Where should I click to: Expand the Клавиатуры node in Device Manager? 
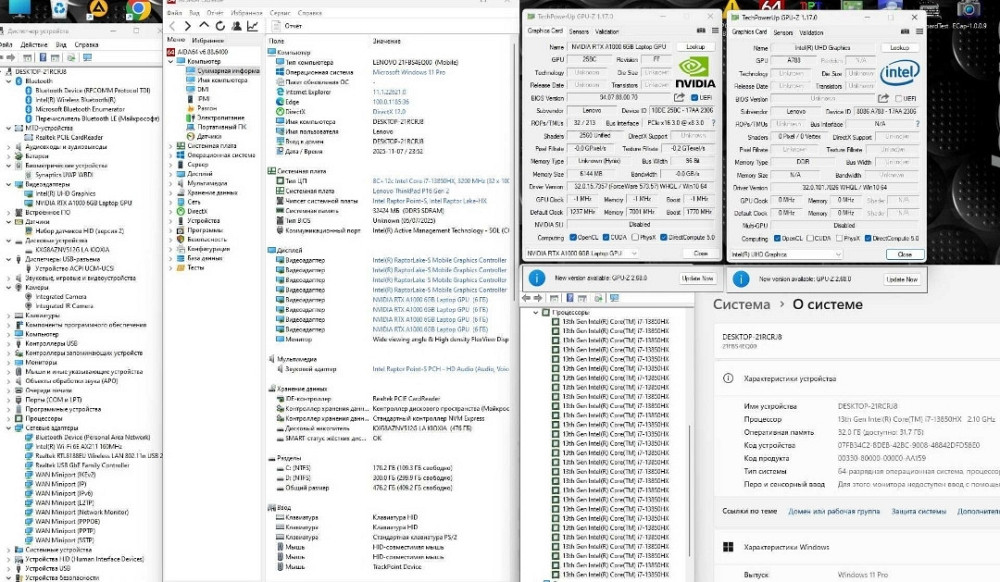coord(7,316)
